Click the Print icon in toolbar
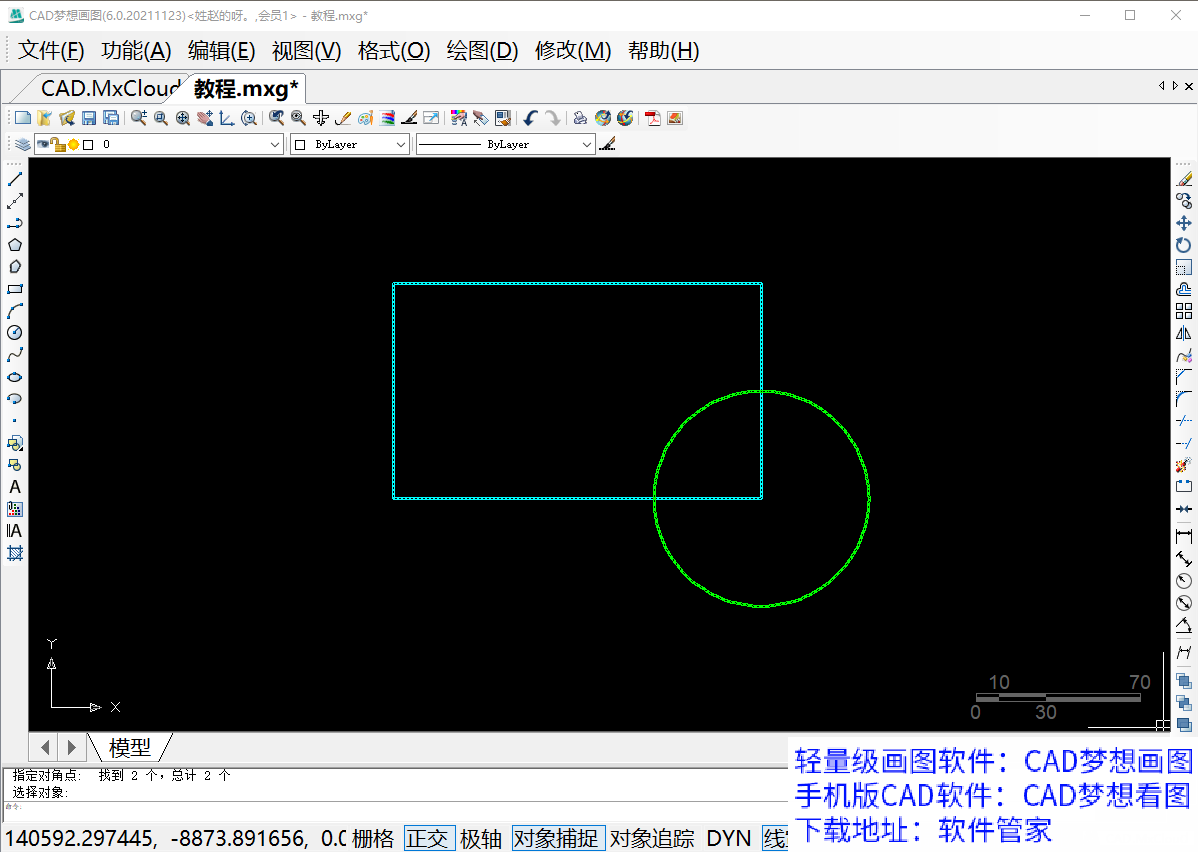Viewport: 1198px width, 852px height. tap(581, 118)
